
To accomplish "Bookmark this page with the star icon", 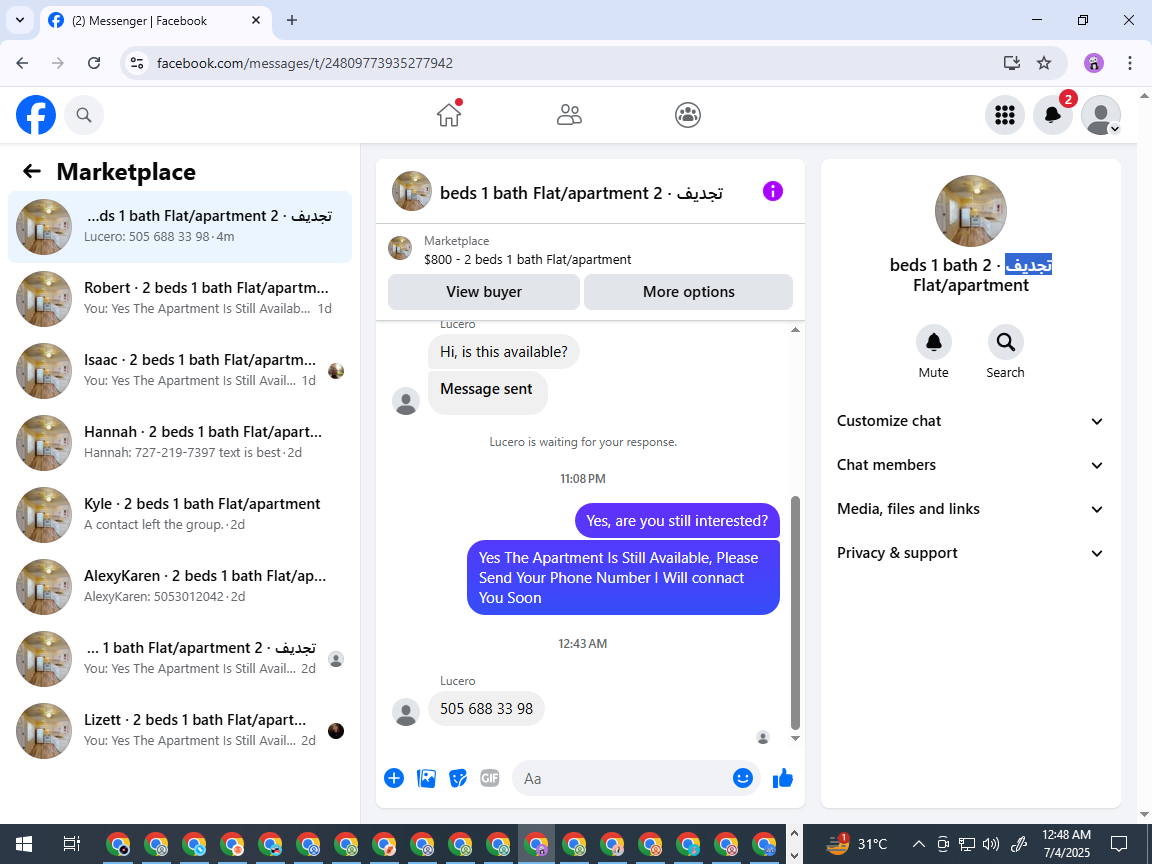I will coord(1044,63).
